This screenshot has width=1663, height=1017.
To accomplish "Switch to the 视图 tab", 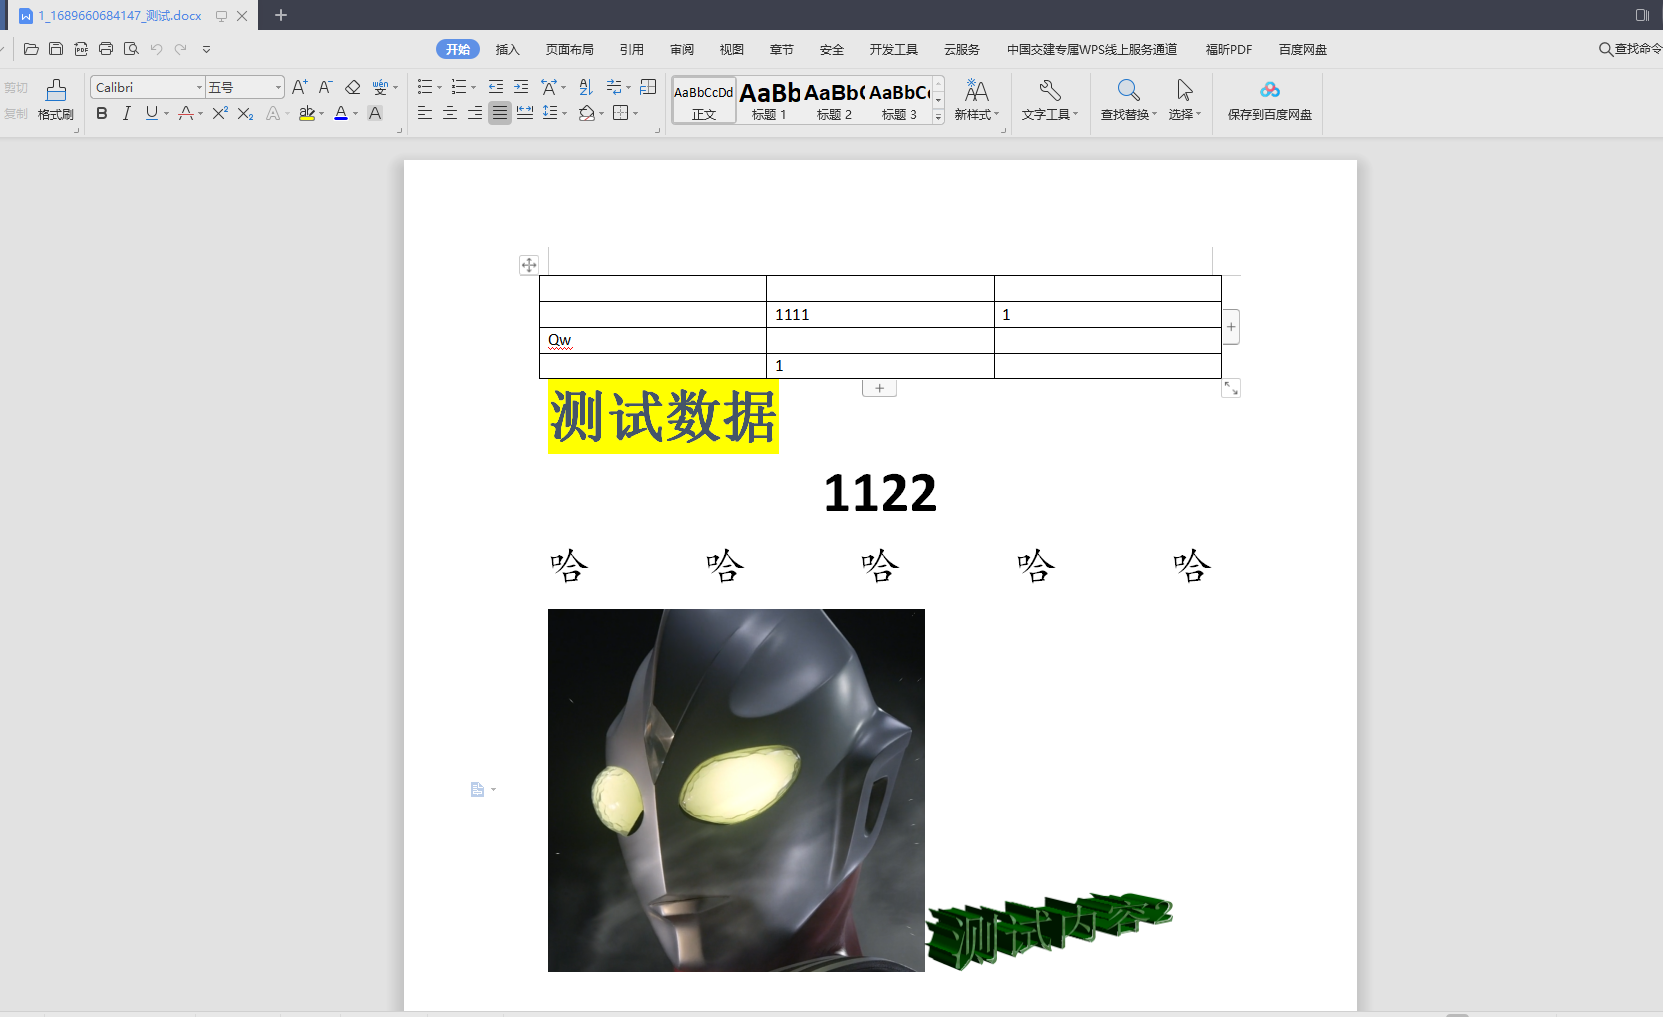I will click(x=732, y=49).
